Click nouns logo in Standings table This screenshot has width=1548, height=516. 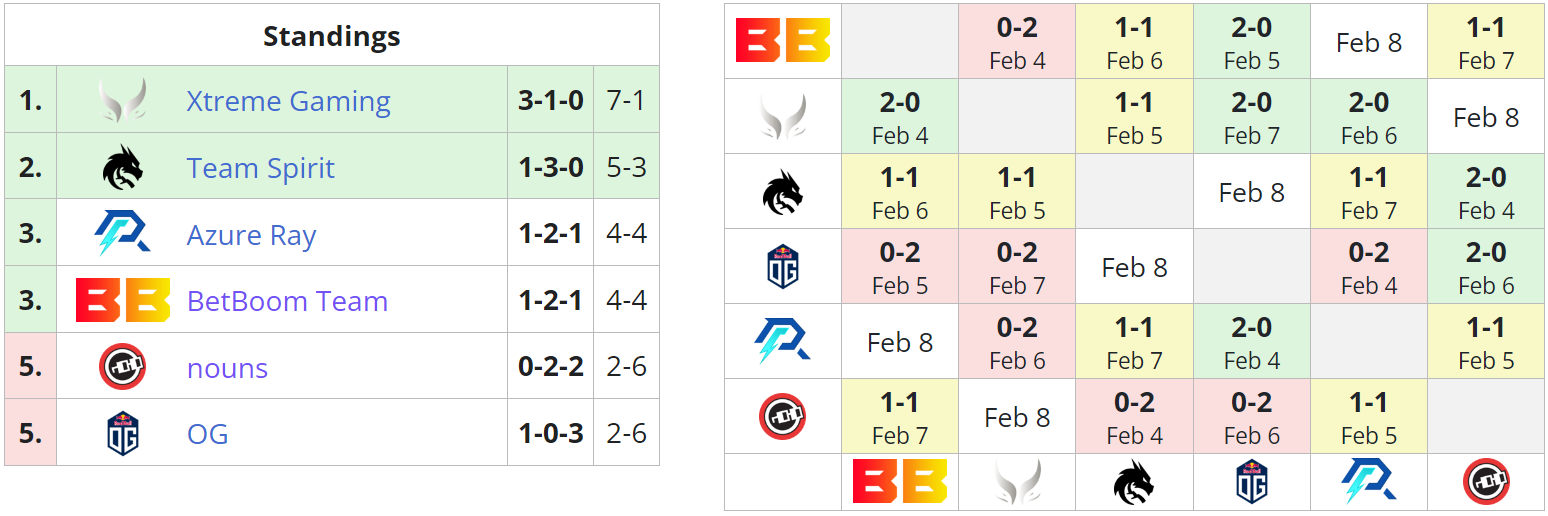pos(123,368)
